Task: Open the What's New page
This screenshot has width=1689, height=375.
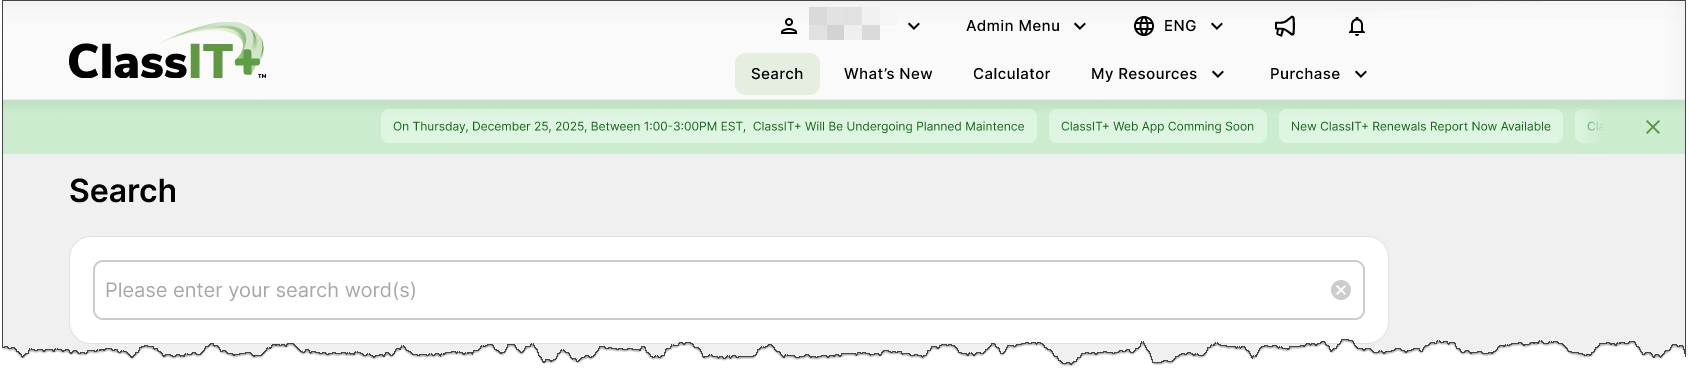Action: pos(888,74)
